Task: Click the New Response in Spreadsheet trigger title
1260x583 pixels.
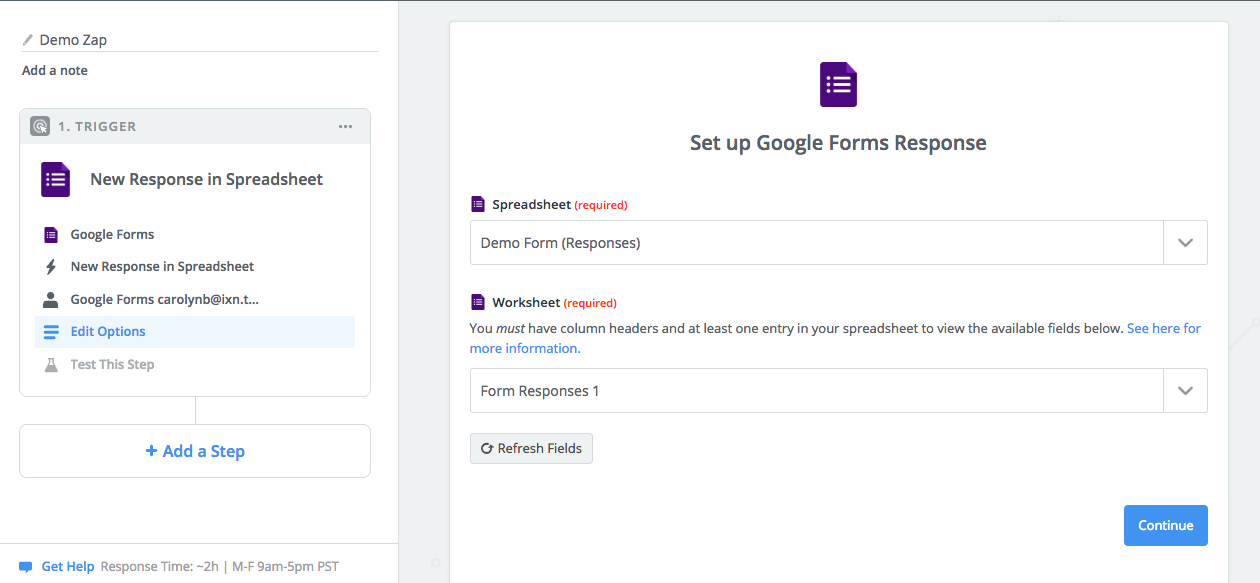Action: (207, 180)
